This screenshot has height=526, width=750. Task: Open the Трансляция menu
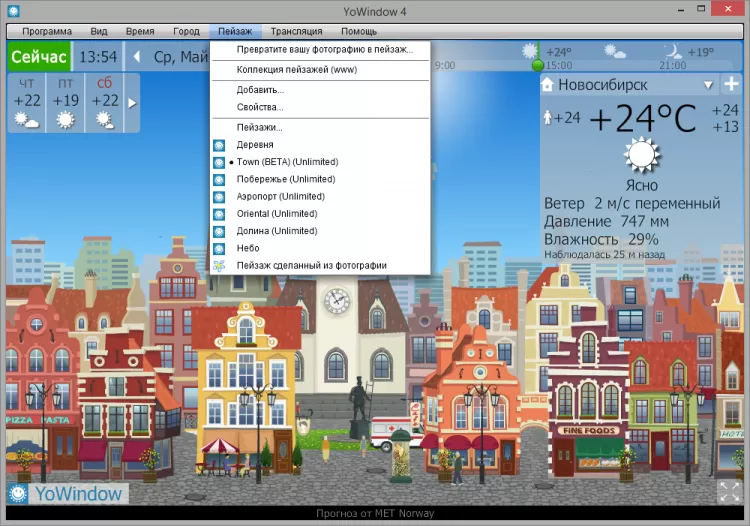(297, 32)
